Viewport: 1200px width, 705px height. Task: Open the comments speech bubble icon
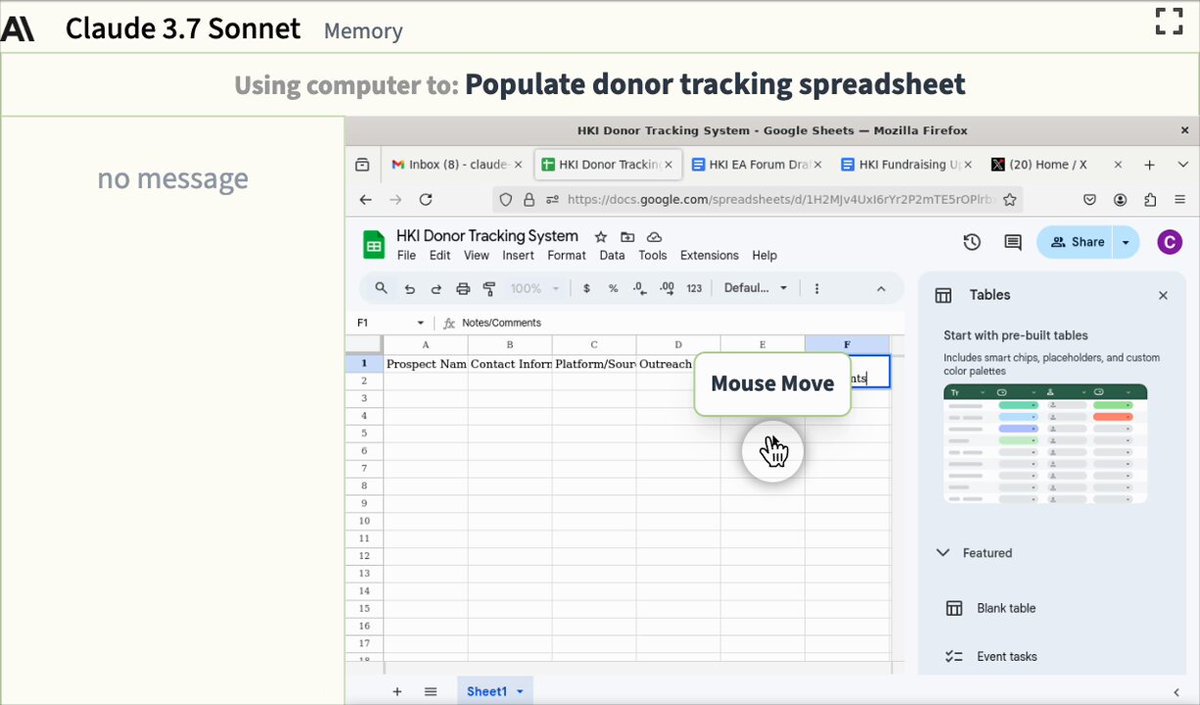pos(1012,242)
